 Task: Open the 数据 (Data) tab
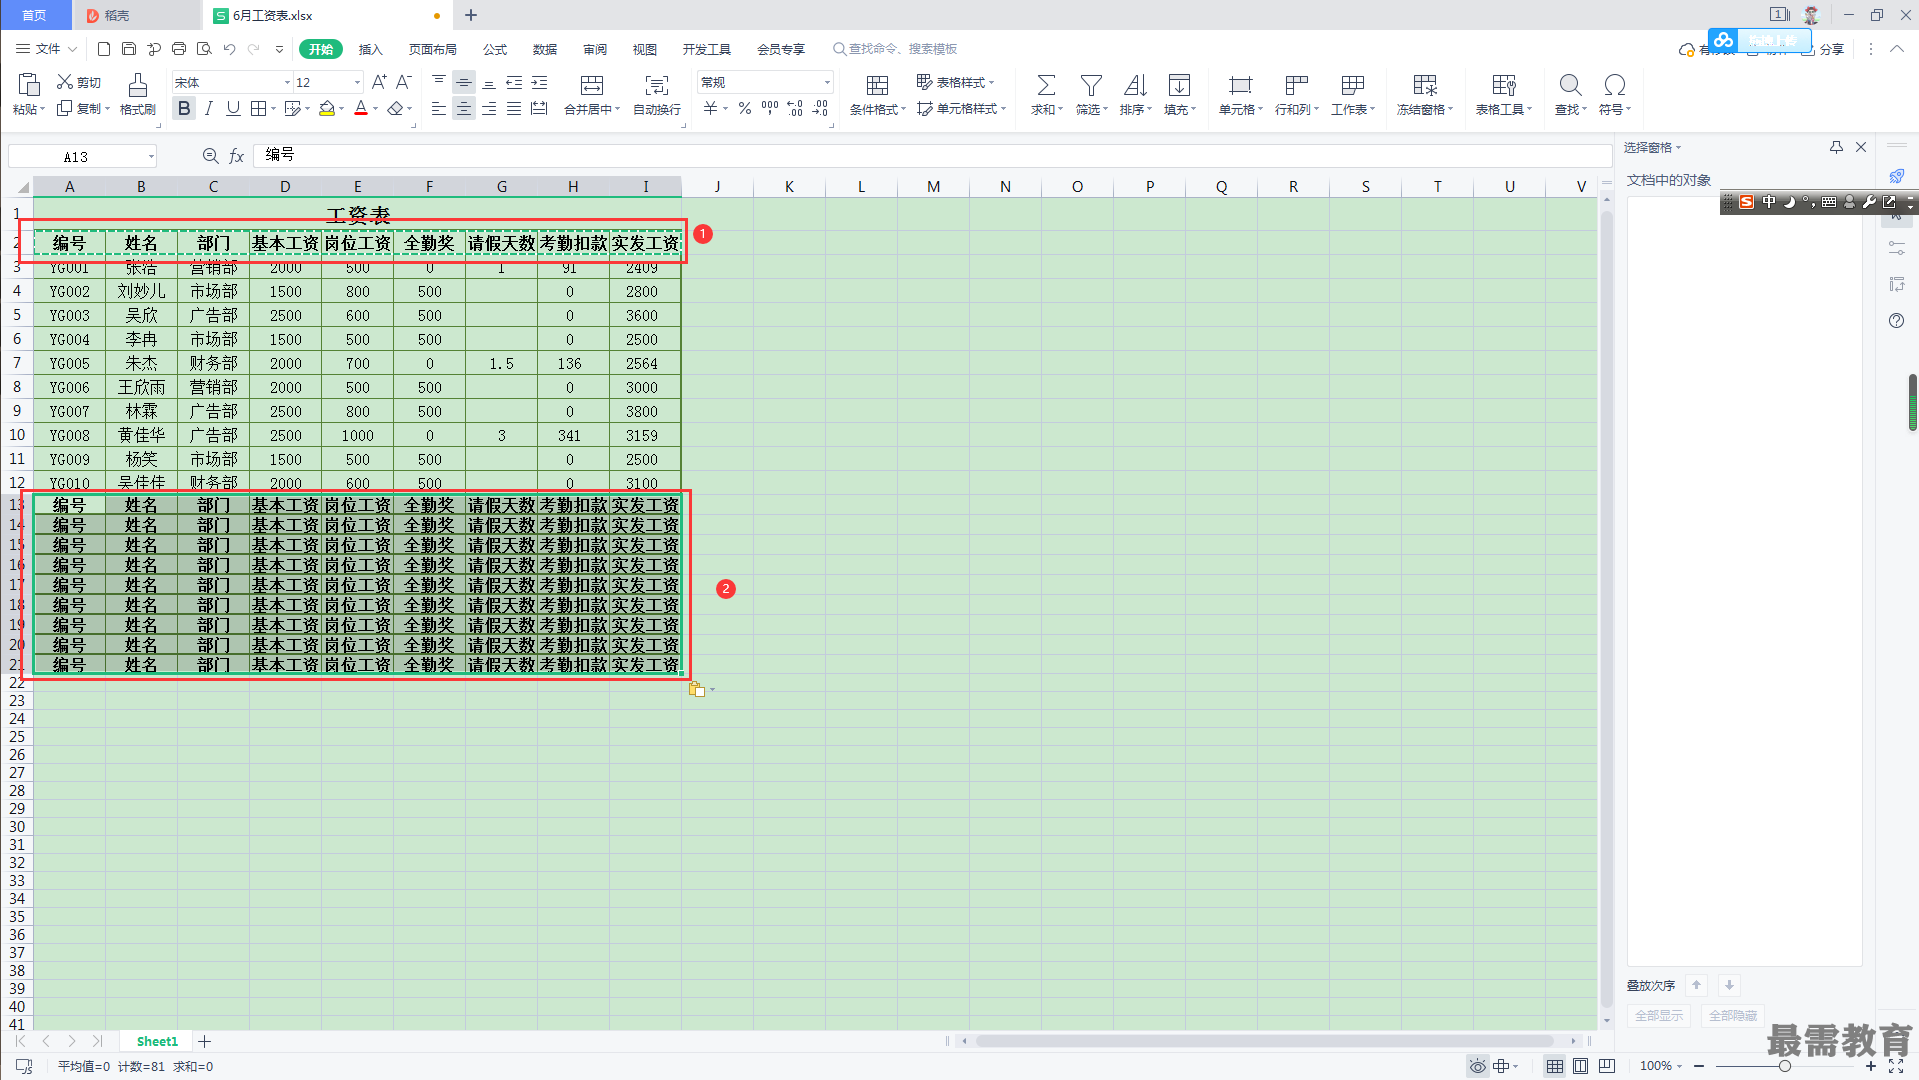(x=545, y=49)
